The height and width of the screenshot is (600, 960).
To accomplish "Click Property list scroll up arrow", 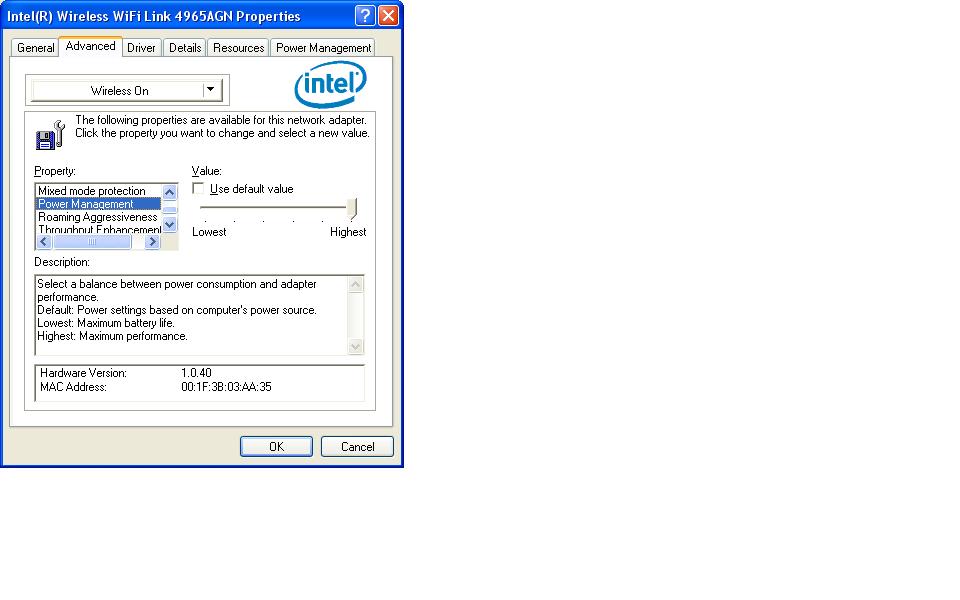I will (x=170, y=192).
